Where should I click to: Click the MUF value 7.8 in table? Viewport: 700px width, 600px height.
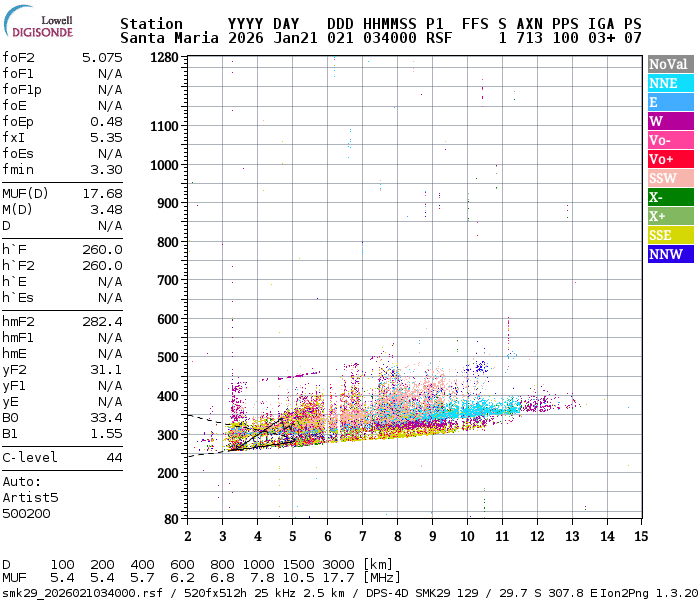pyautogui.click(x=262, y=578)
